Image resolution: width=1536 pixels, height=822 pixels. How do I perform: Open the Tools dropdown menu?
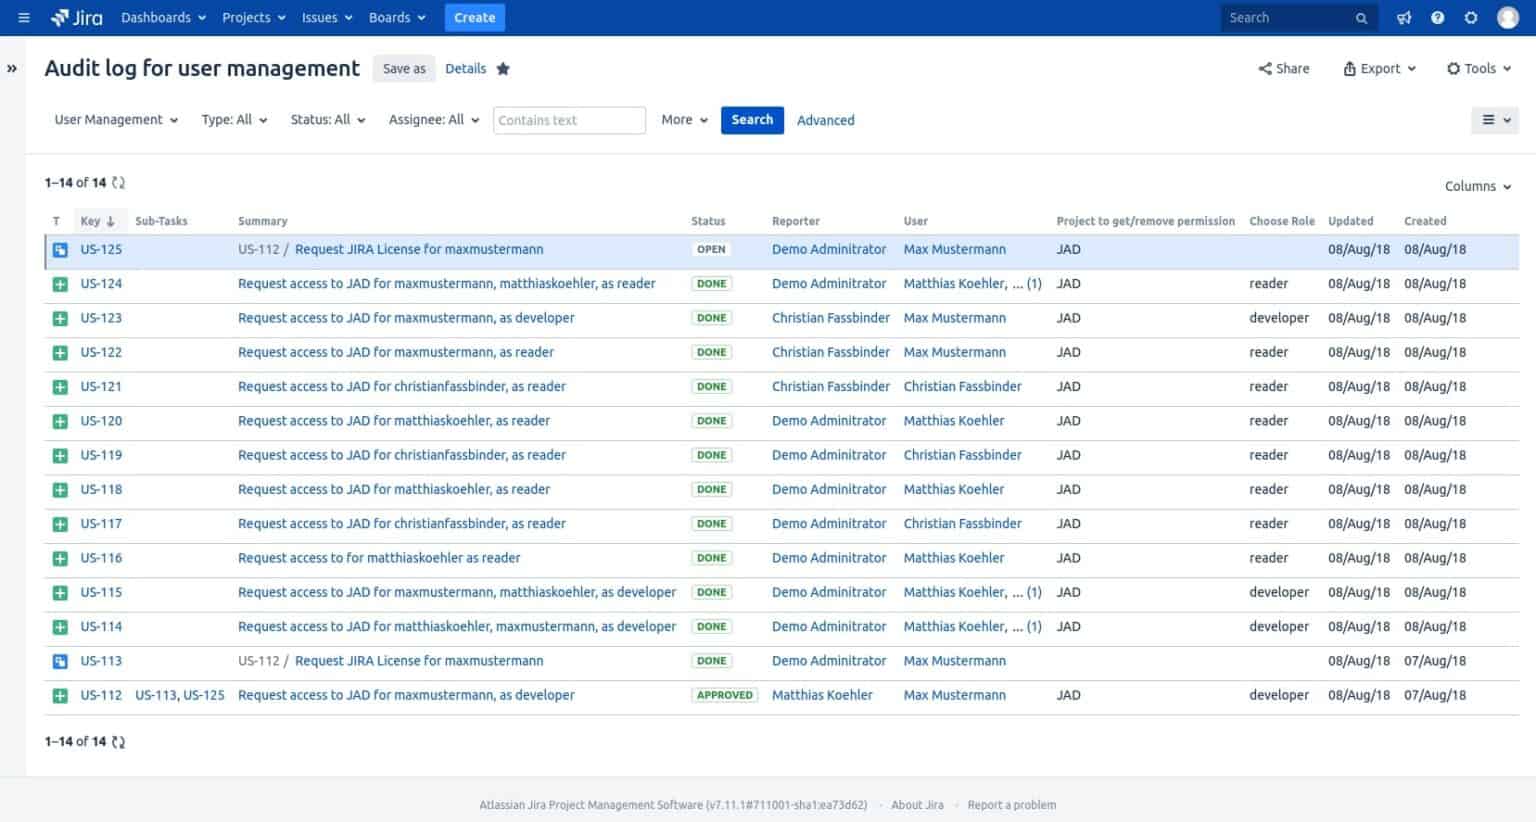click(1478, 68)
